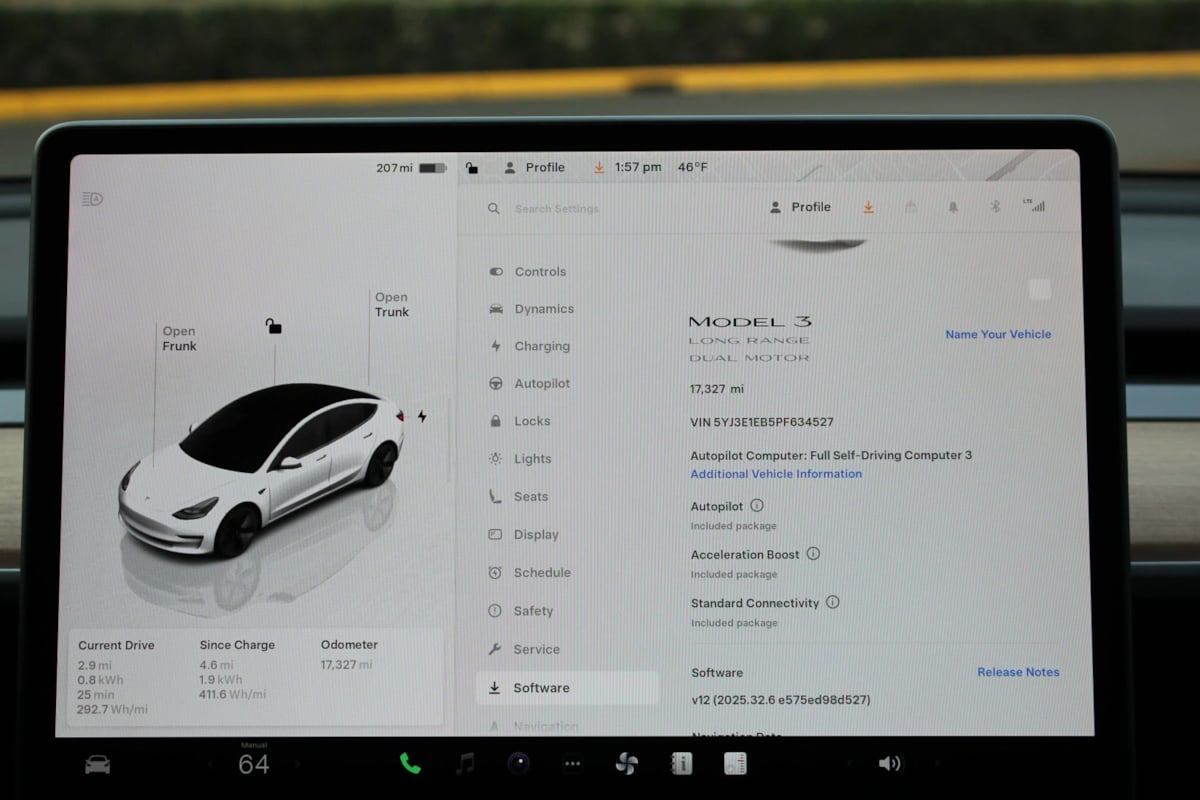Tap the car controls icon in bottom bar
This screenshot has width=1200, height=800.
coord(97,765)
